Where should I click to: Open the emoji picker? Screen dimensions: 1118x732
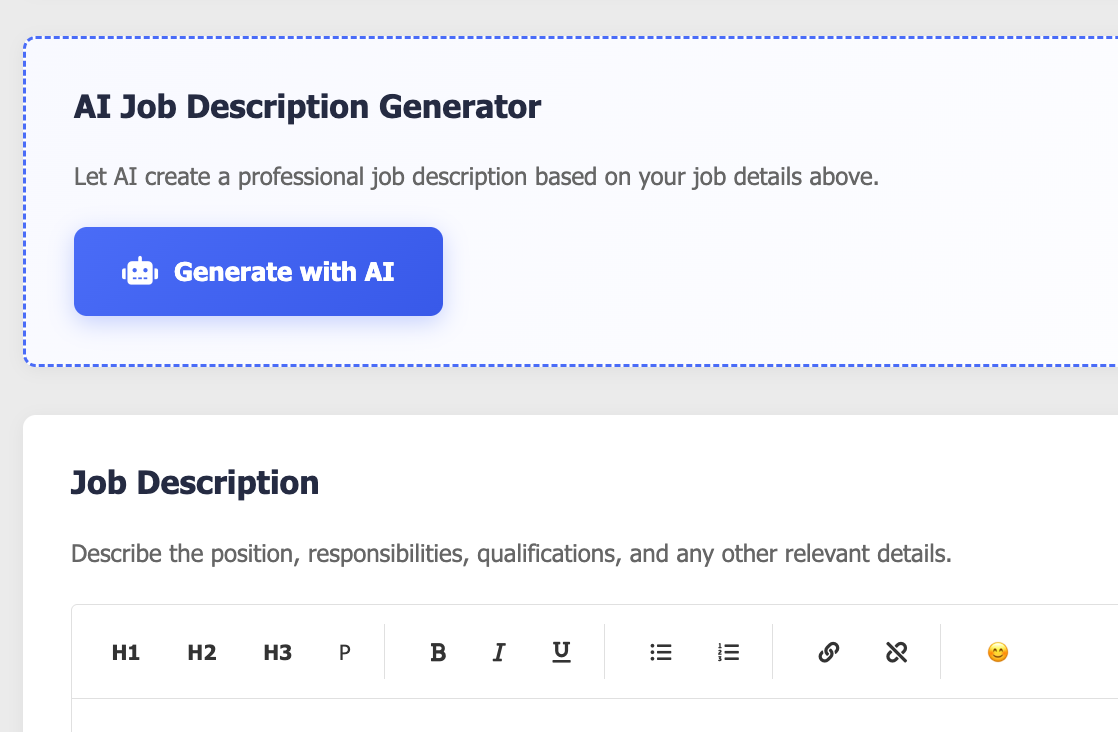point(997,652)
